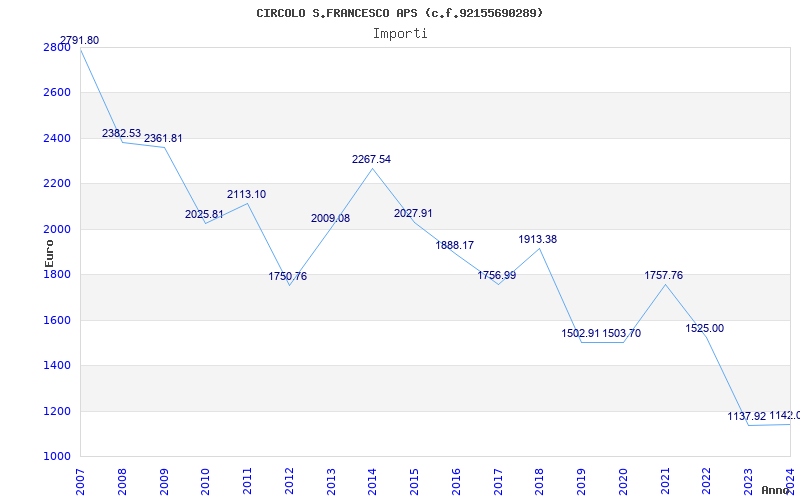Click the 2027.91 data label
This screenshot has height=500, width=800.
pos(413,213)
